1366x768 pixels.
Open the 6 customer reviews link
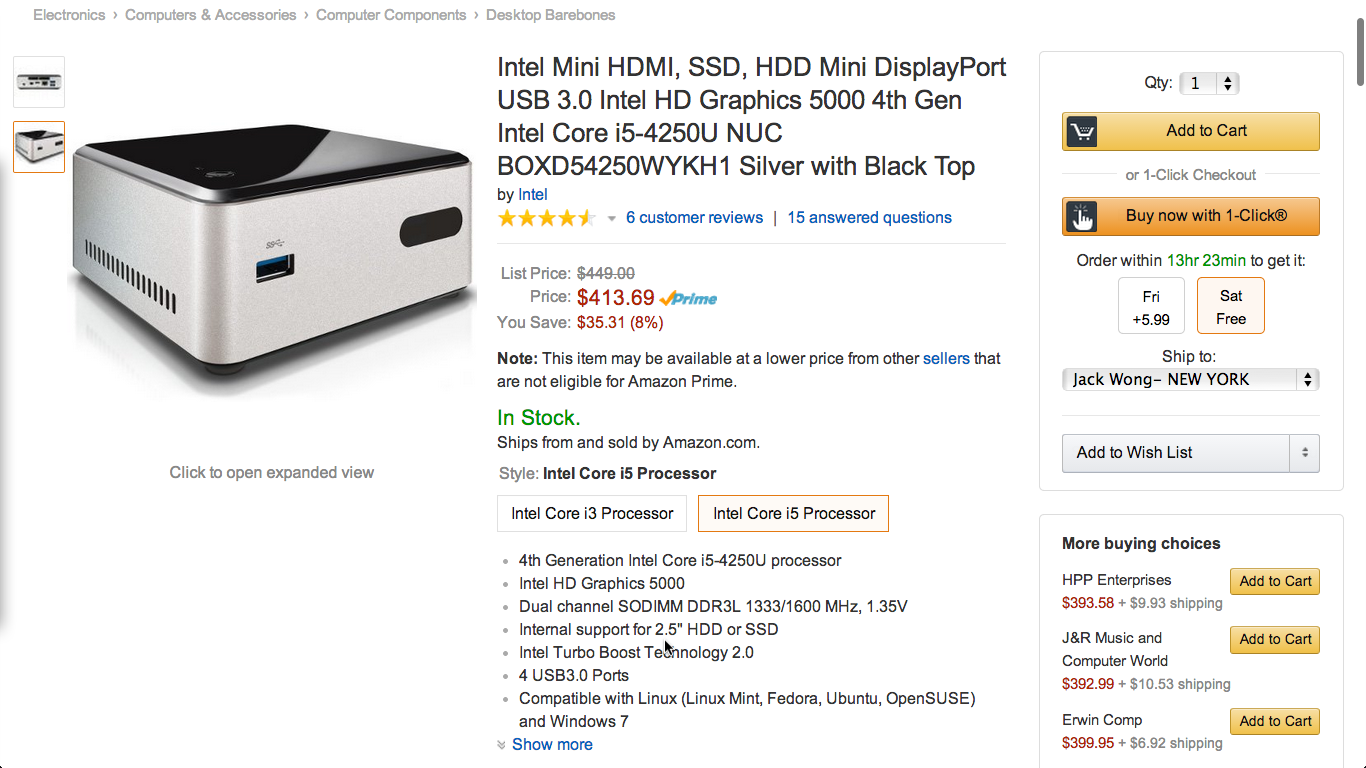(x=694, y=218)
